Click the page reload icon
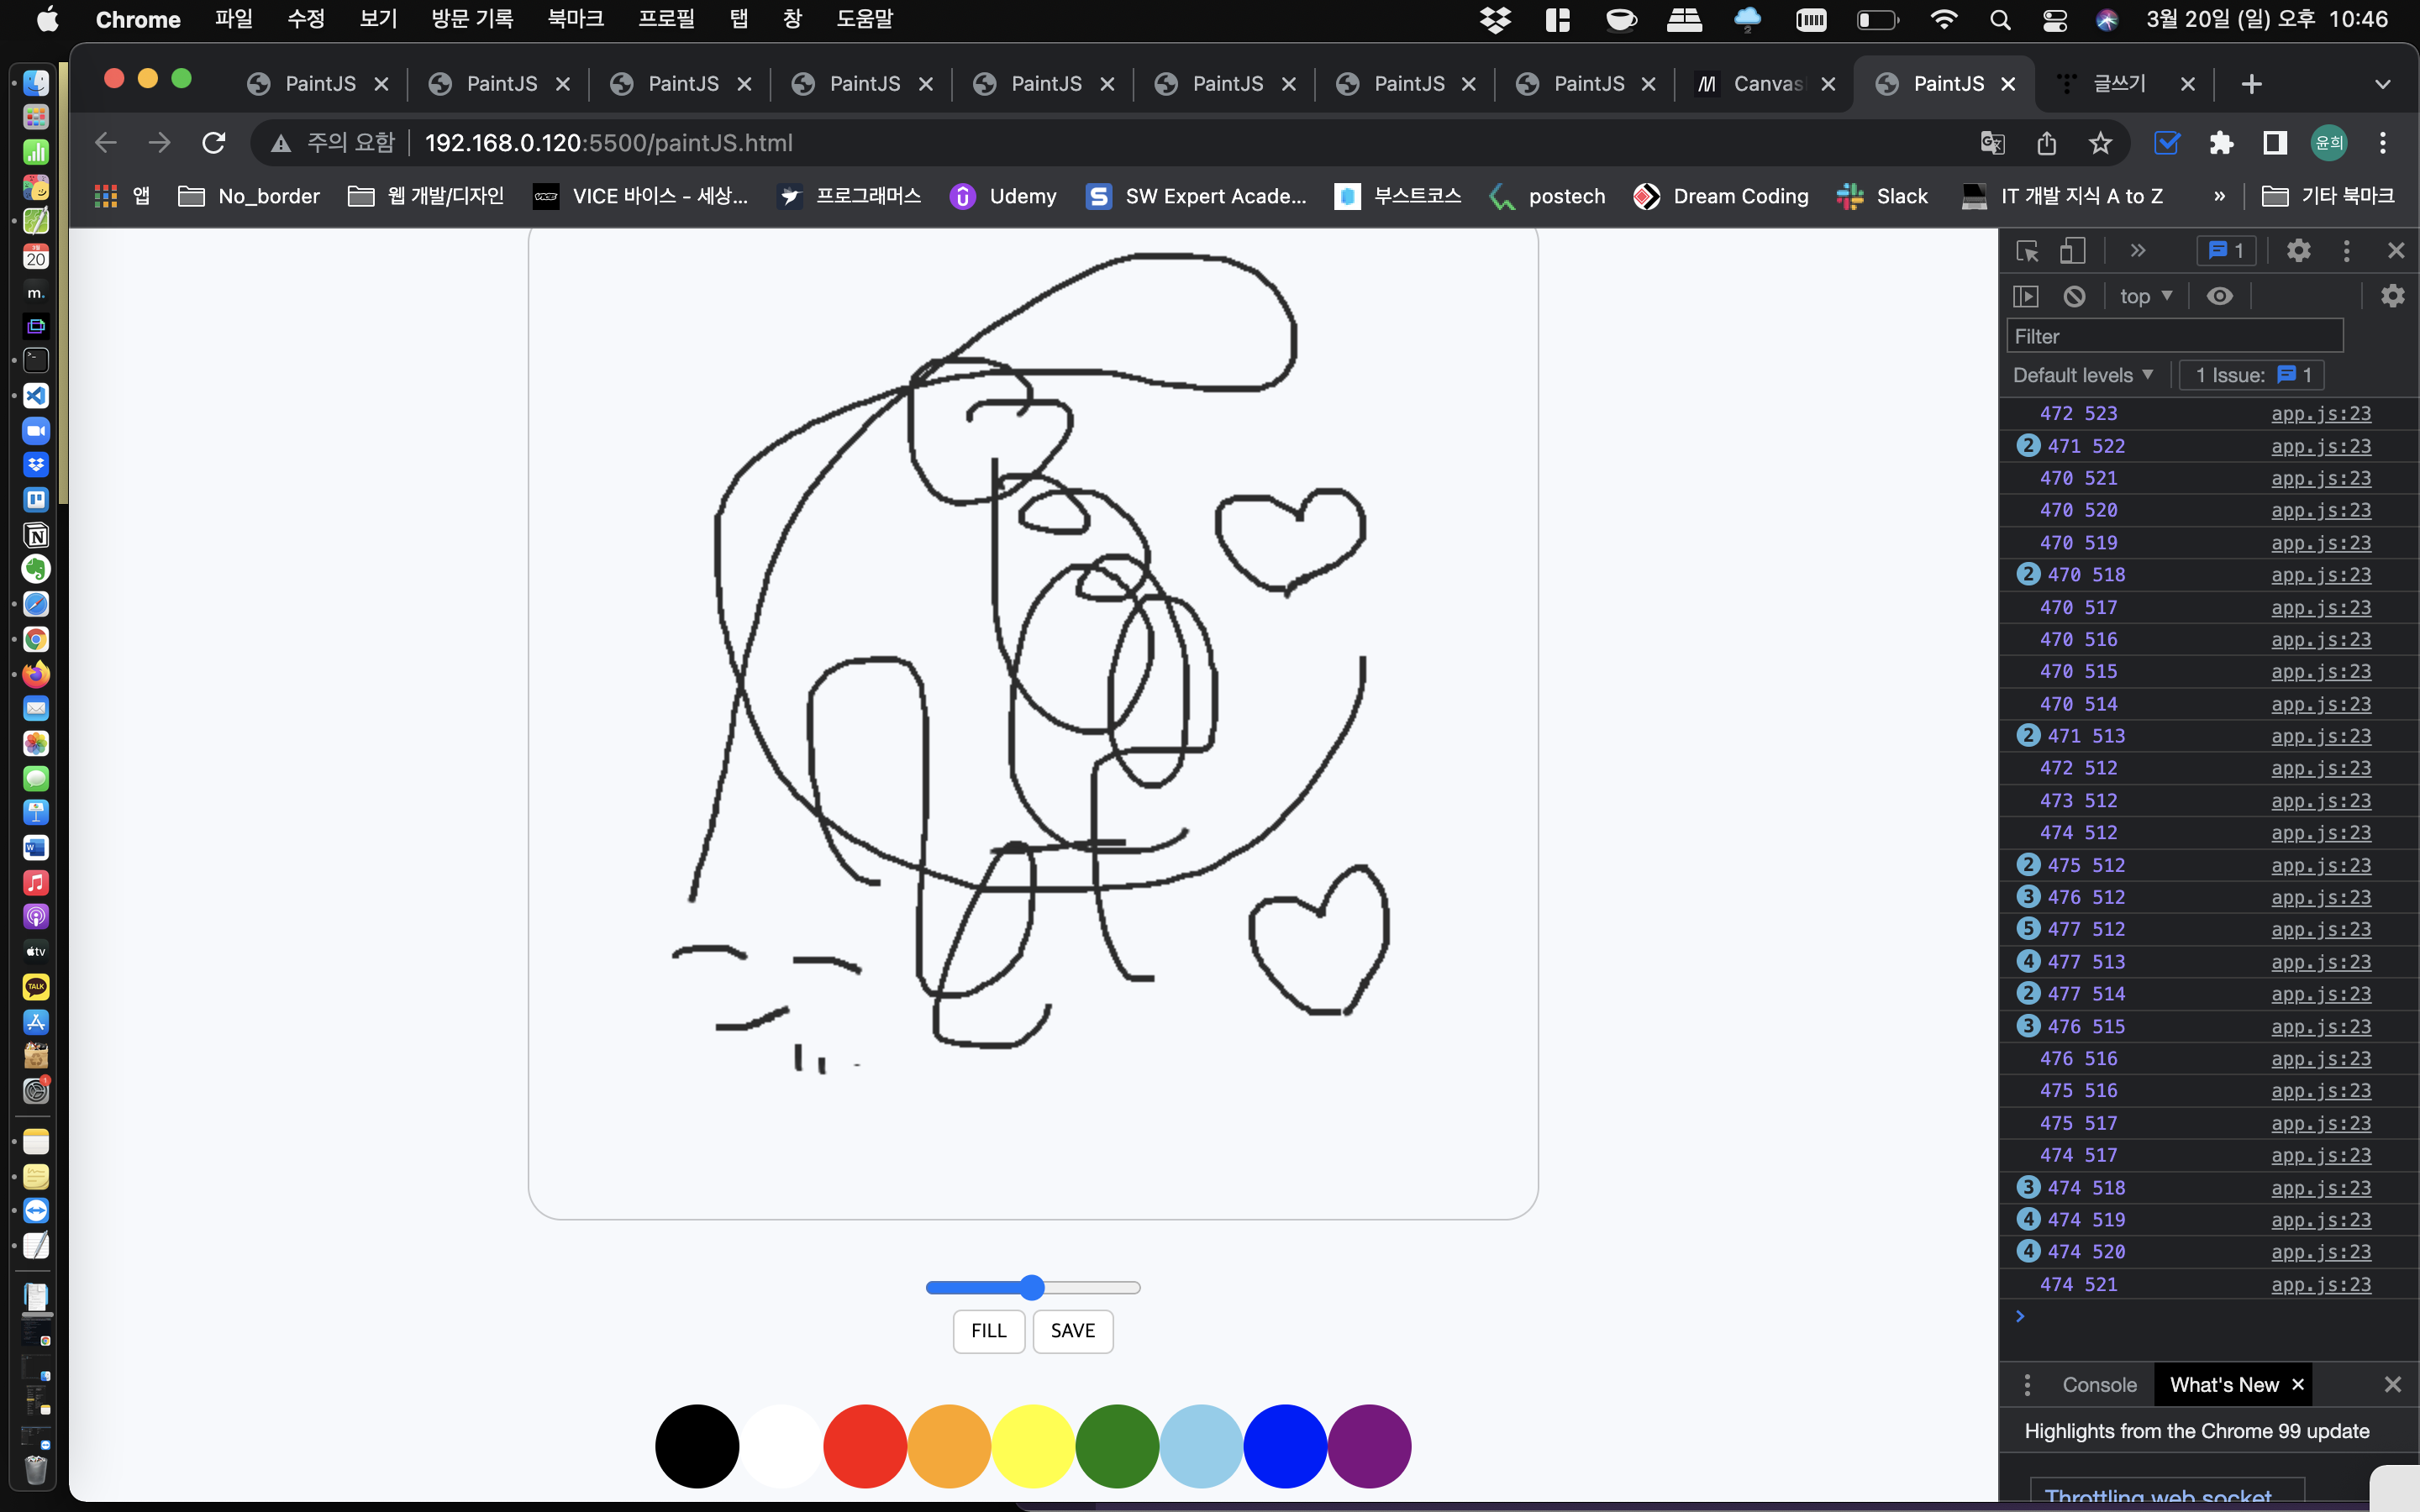 [213, 143]
